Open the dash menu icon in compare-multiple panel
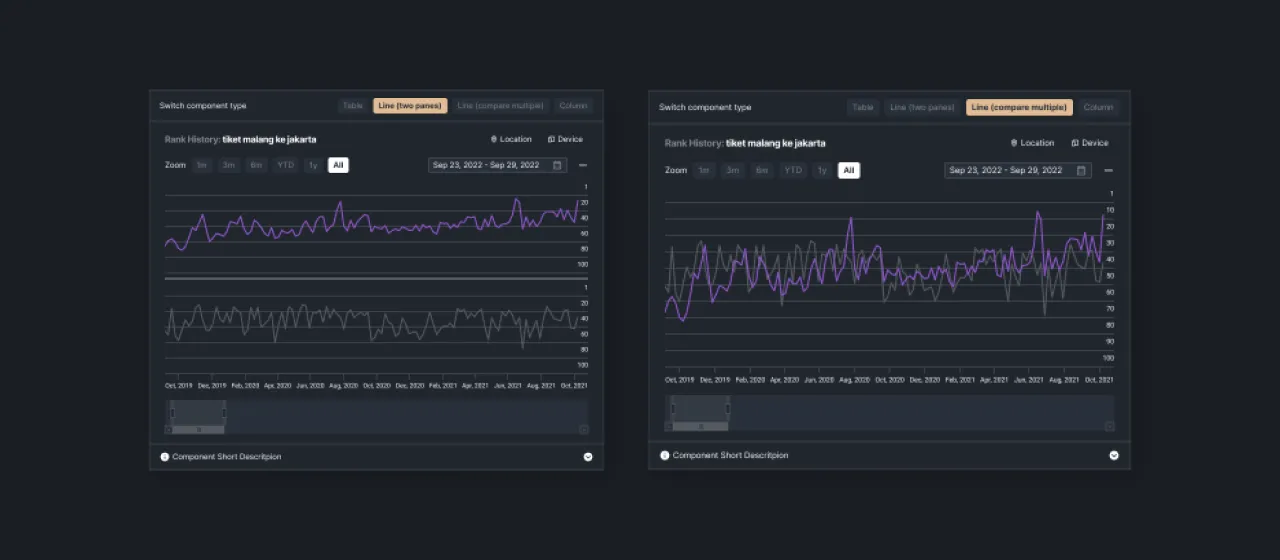This screenshot has width=1280, height=560. coord(1108,170)
